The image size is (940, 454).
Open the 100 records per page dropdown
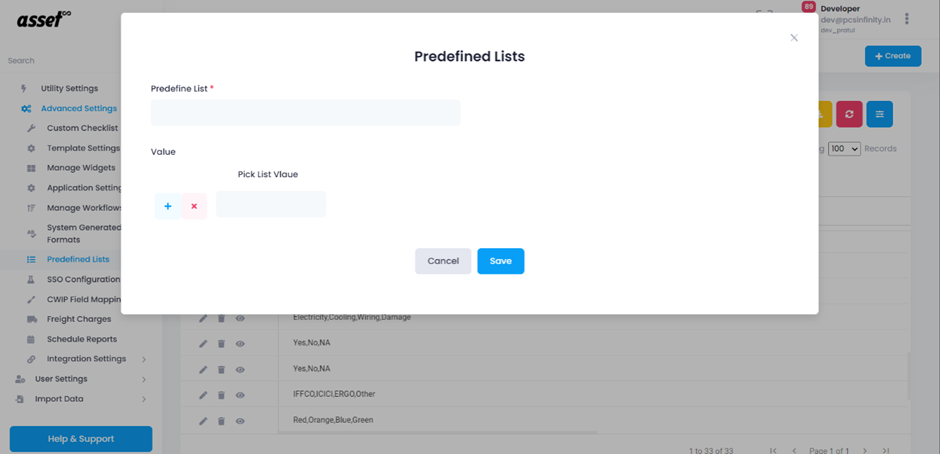(844, 149)
